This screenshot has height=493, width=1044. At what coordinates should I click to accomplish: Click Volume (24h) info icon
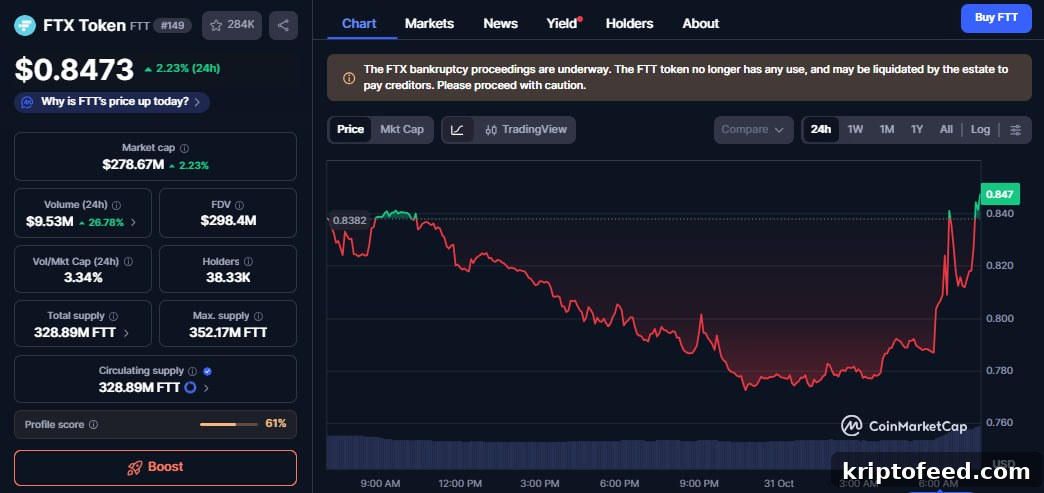[117, 205]
